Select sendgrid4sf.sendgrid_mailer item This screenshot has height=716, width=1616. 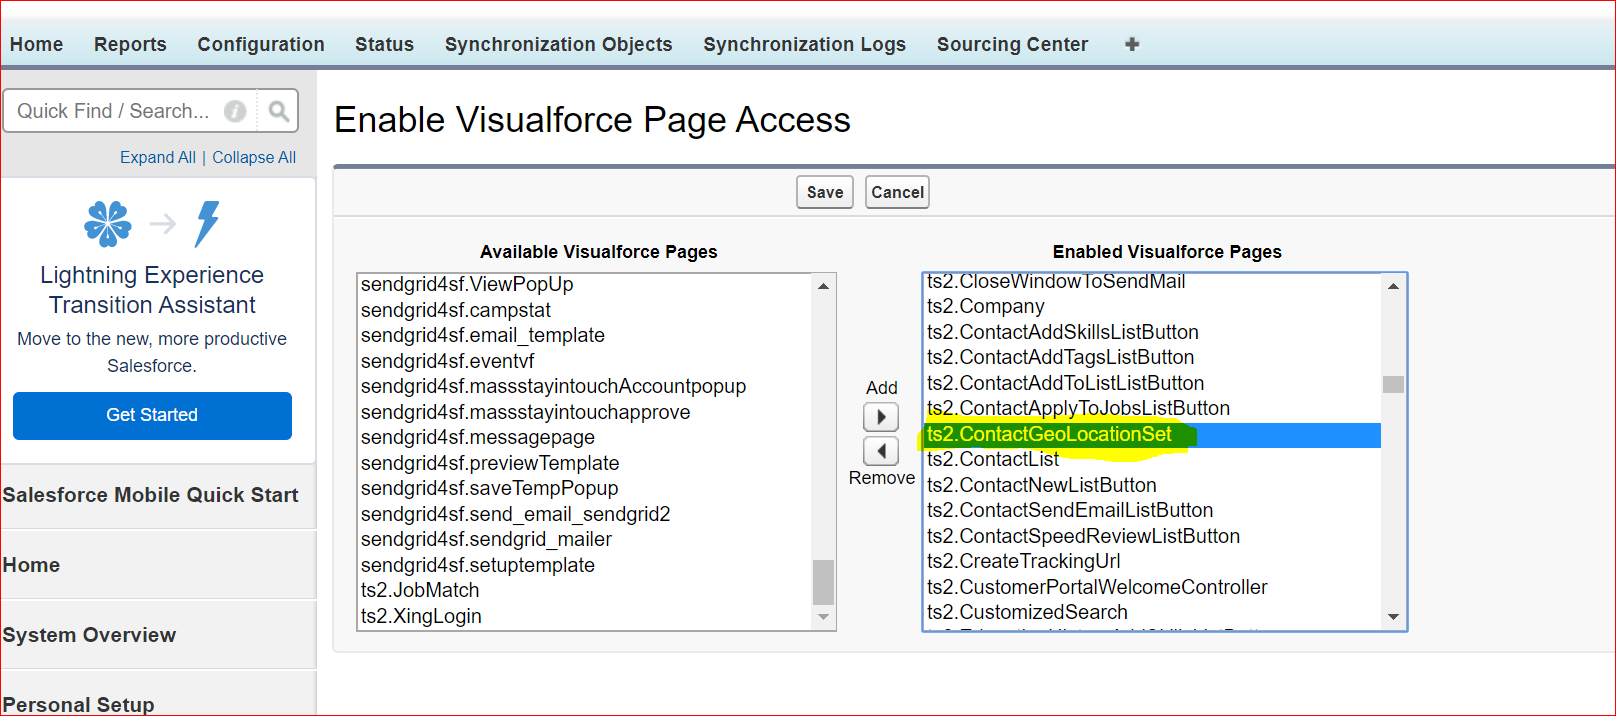click(584, 539)
